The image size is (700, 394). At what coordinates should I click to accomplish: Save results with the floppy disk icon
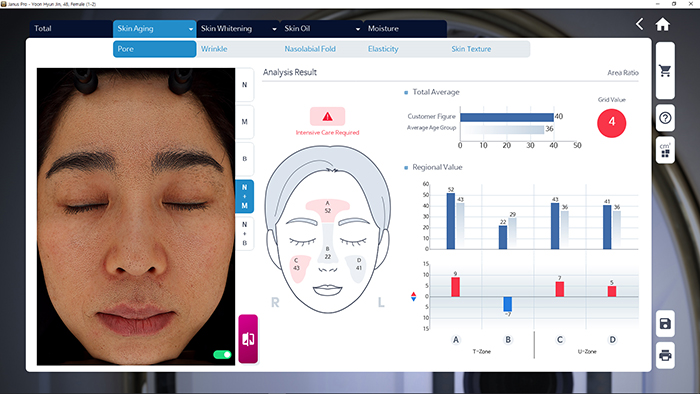[x=665, y=323]
